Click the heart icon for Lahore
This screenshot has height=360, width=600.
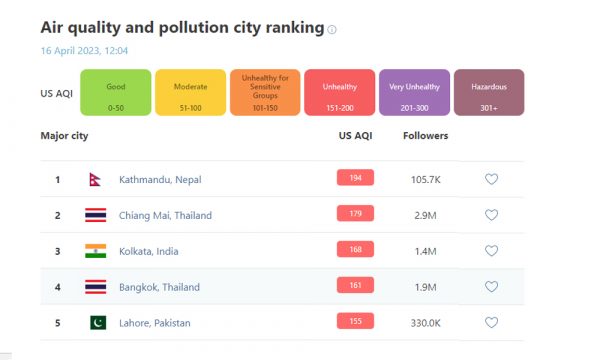491,323
